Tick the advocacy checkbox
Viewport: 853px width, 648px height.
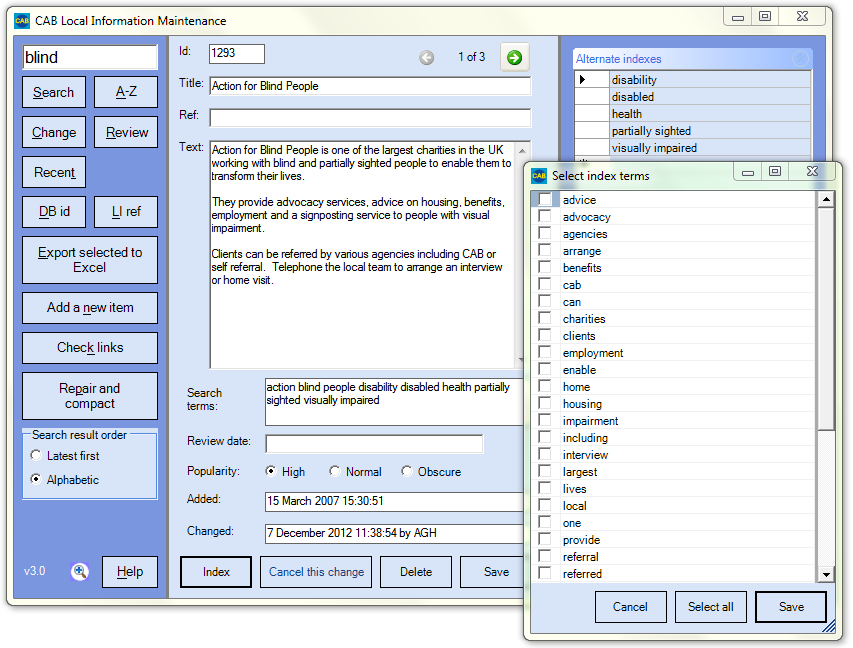click(x=545, y=216)
